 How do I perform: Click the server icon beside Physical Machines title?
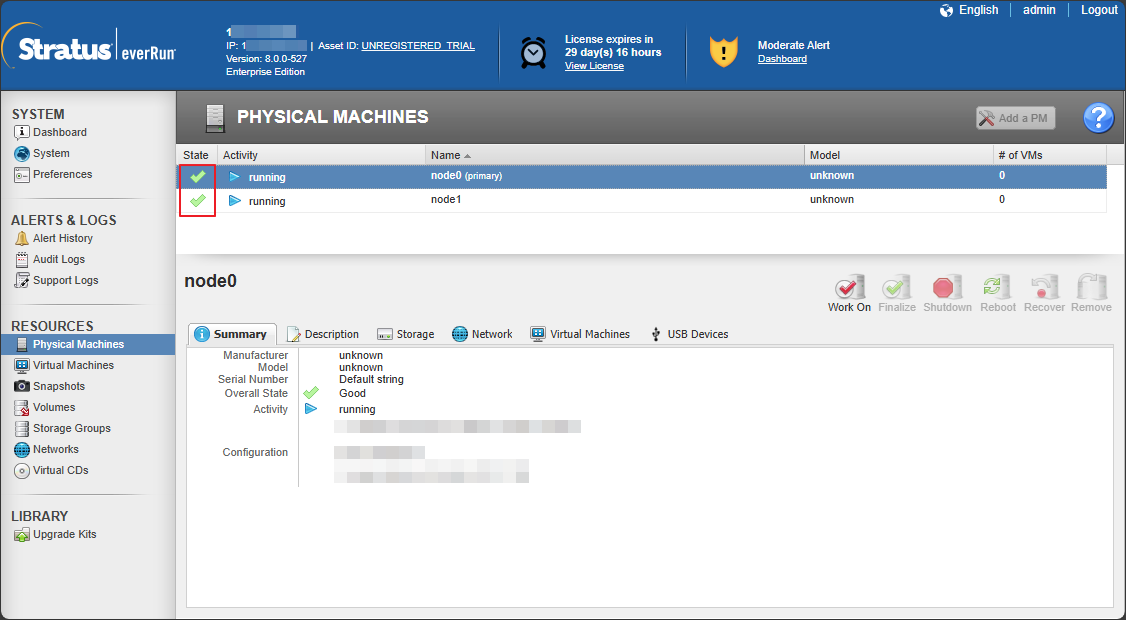(x=215, y=119)
